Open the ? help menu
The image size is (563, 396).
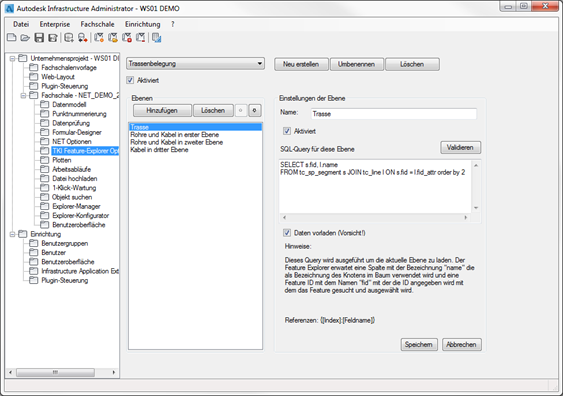[x=173, y=24]
